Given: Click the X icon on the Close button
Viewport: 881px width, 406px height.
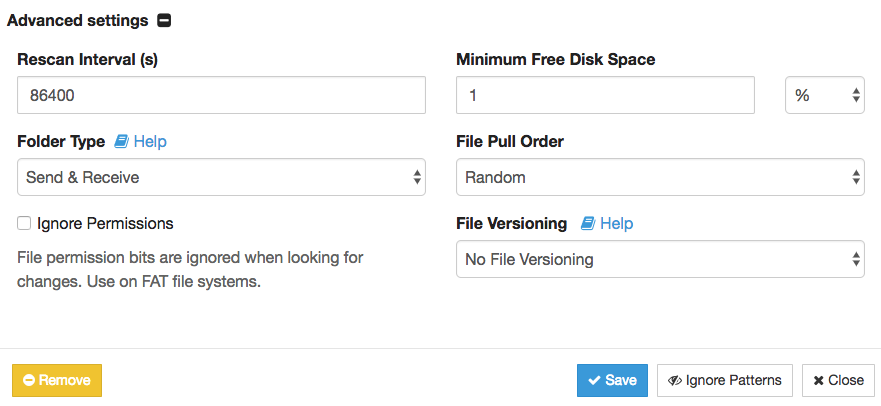Looking at the screenshot, I should (x=818, y=381).
